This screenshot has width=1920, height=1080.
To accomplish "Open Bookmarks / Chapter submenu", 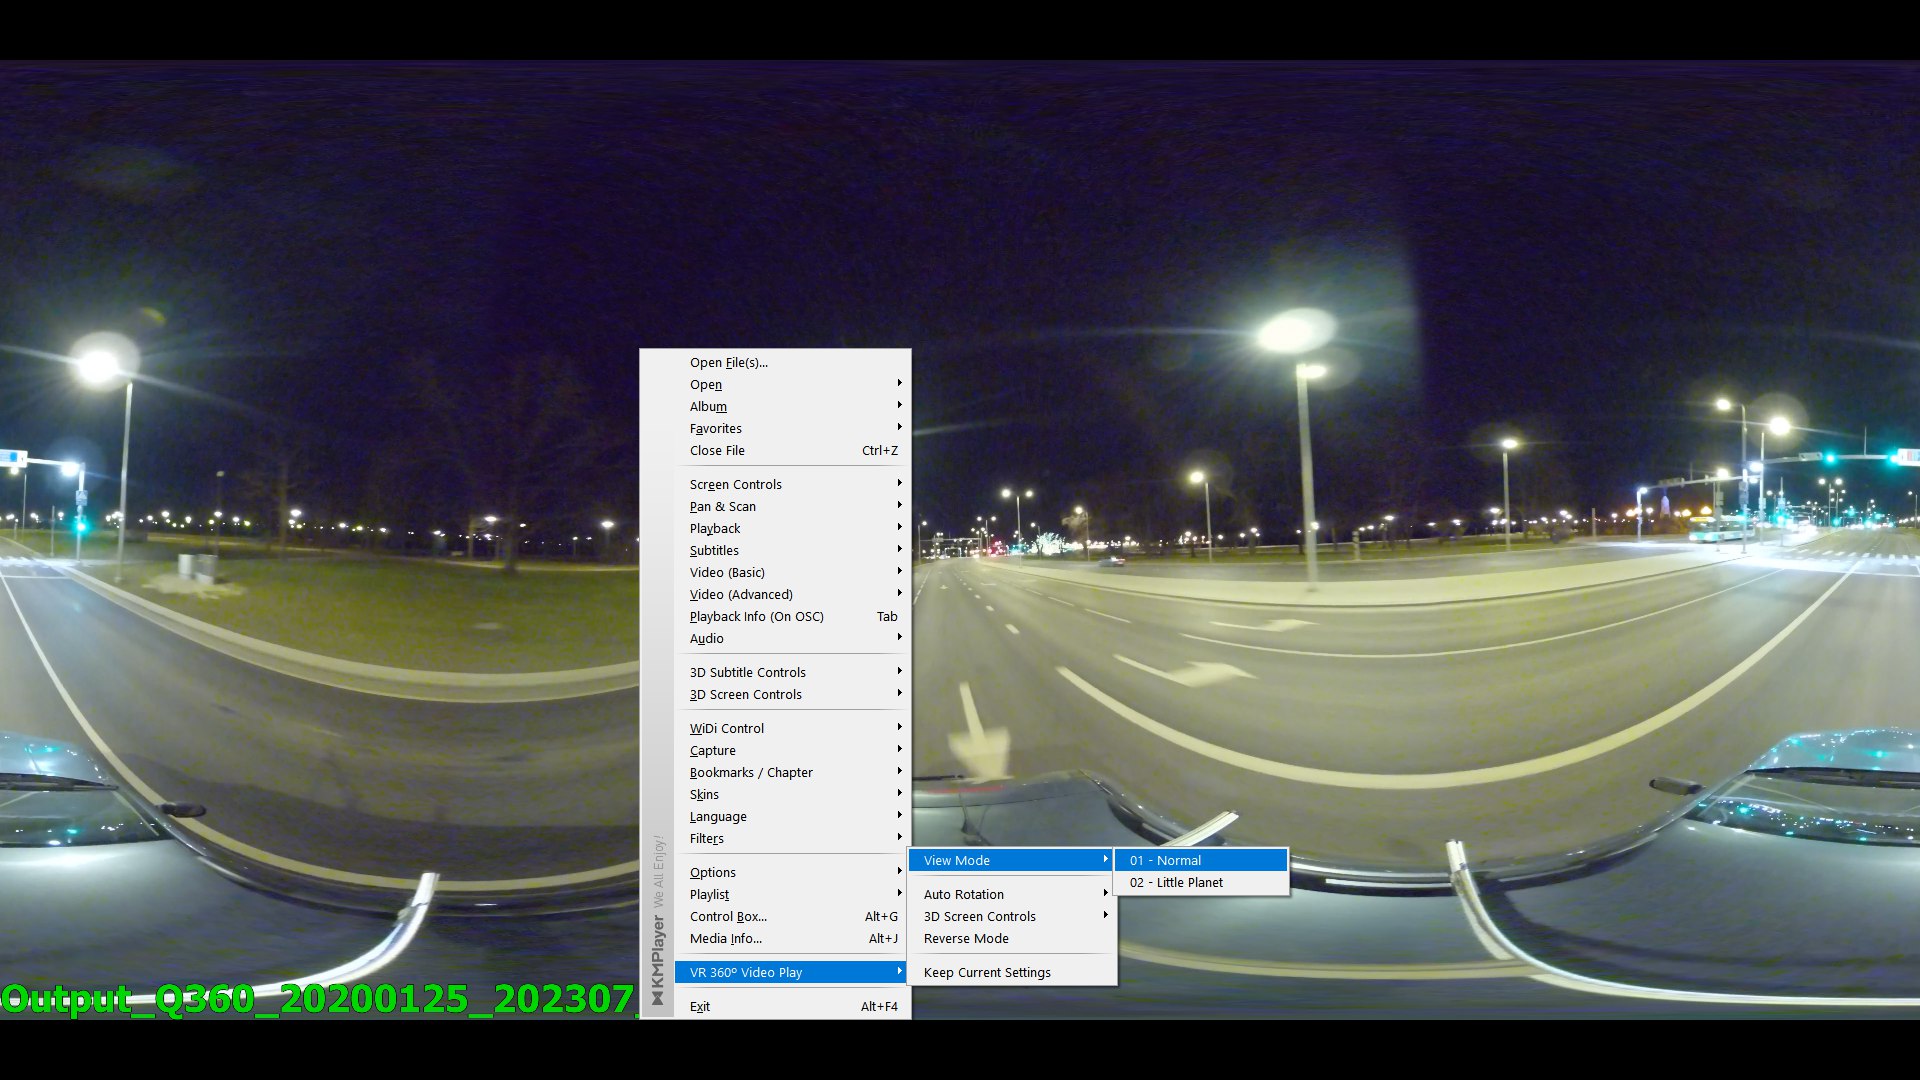I will click(x=790, y=772).
